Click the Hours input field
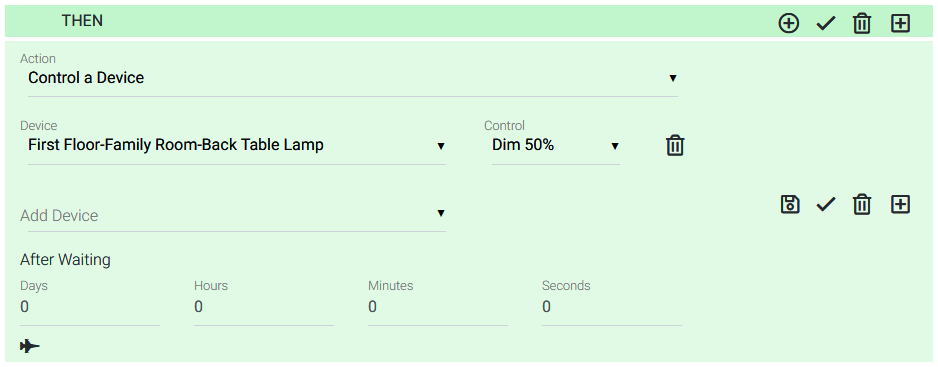 coord(264,307)
